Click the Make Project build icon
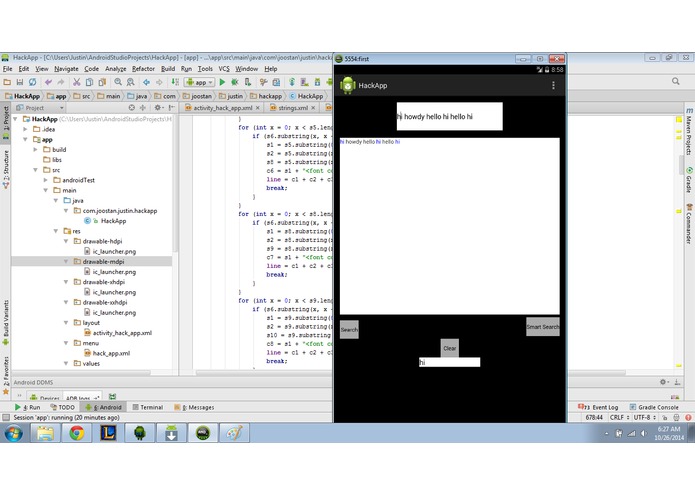Viewport: 695px width, 494px height. point(175,82)
